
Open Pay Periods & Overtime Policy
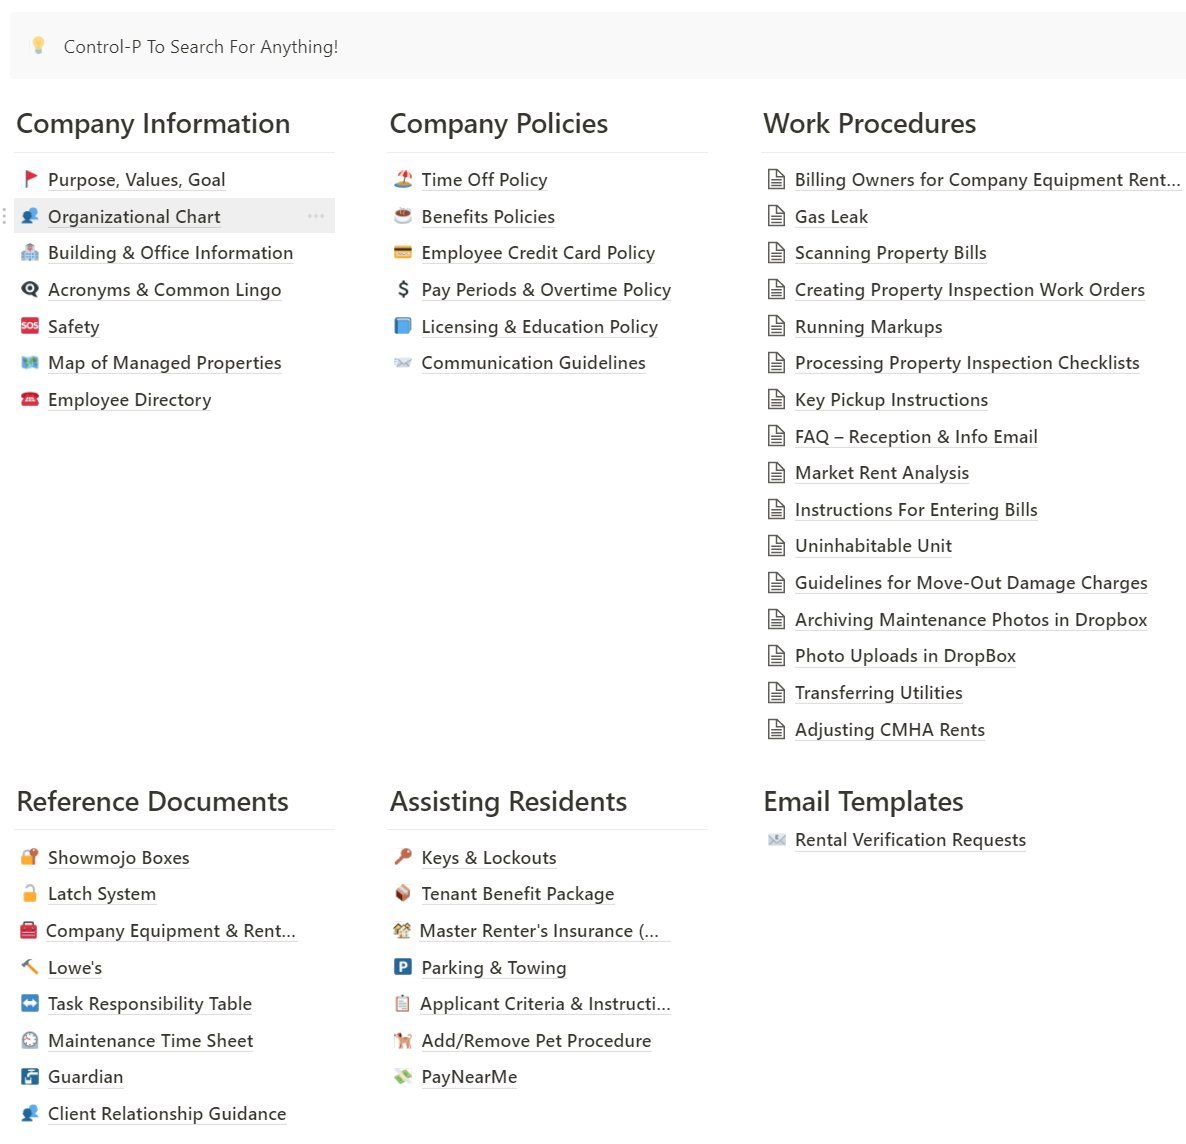click(546, 290)
